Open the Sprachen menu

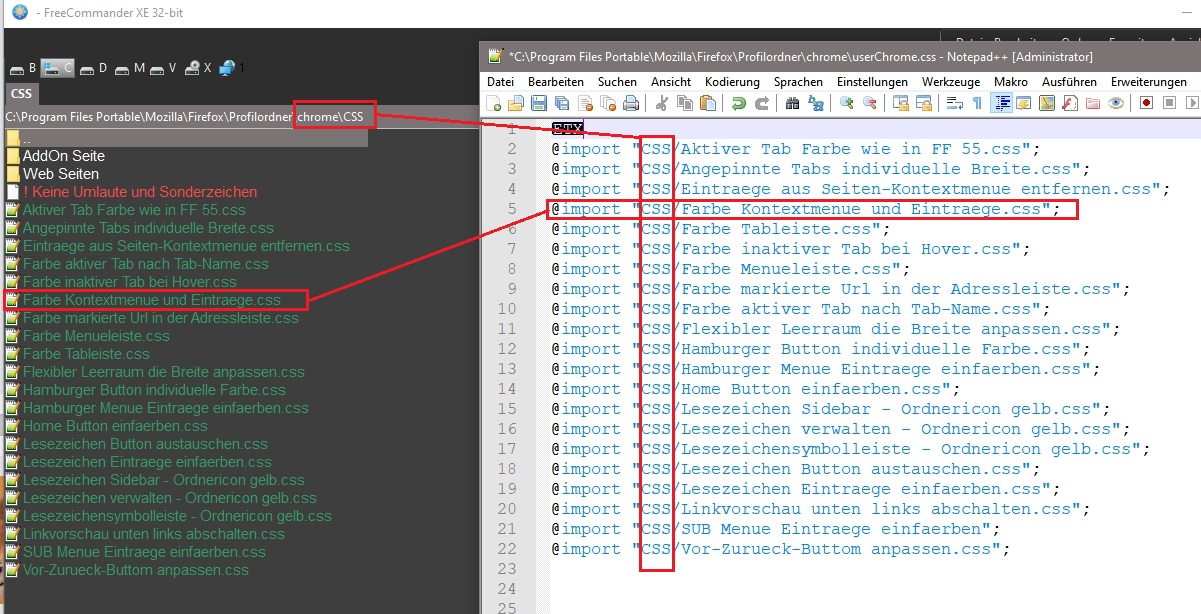click(x=798, y=81)
